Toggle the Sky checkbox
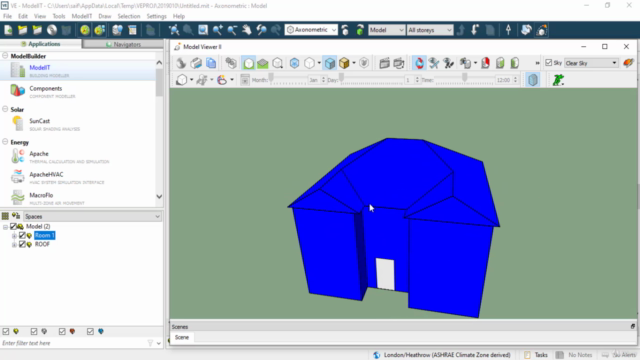 tap(549, 63)
